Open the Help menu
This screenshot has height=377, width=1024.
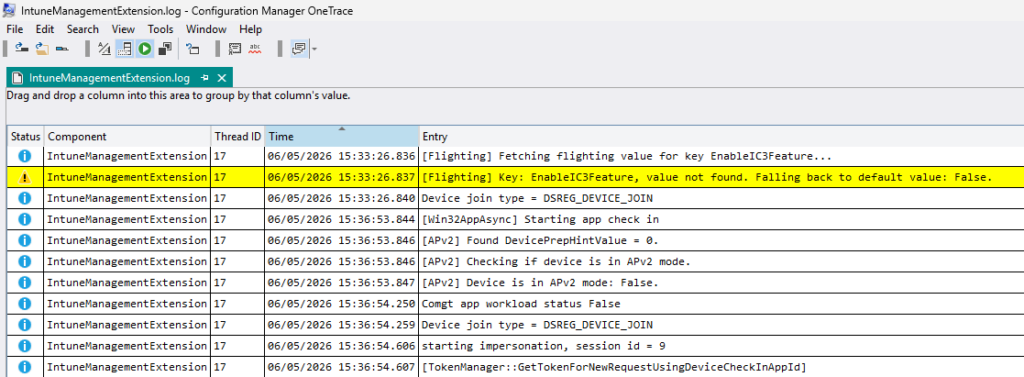pyautogui.click(x=250, y=29)
